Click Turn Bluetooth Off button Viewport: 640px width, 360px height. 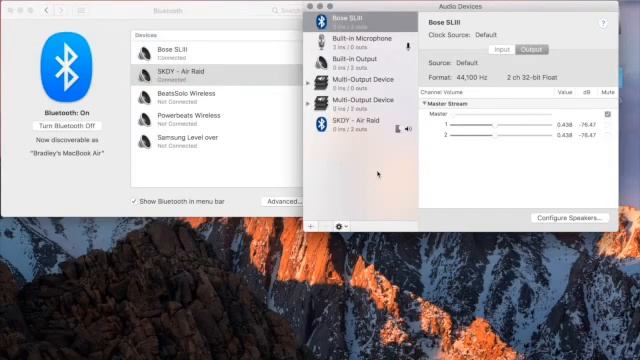pos(67,126)
